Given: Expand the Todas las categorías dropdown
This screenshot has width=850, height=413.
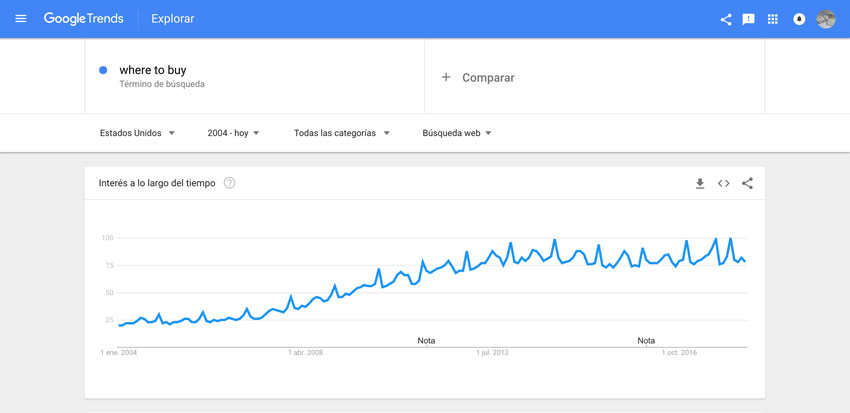Looking at the screenshot, I should [x=342, y=133].
